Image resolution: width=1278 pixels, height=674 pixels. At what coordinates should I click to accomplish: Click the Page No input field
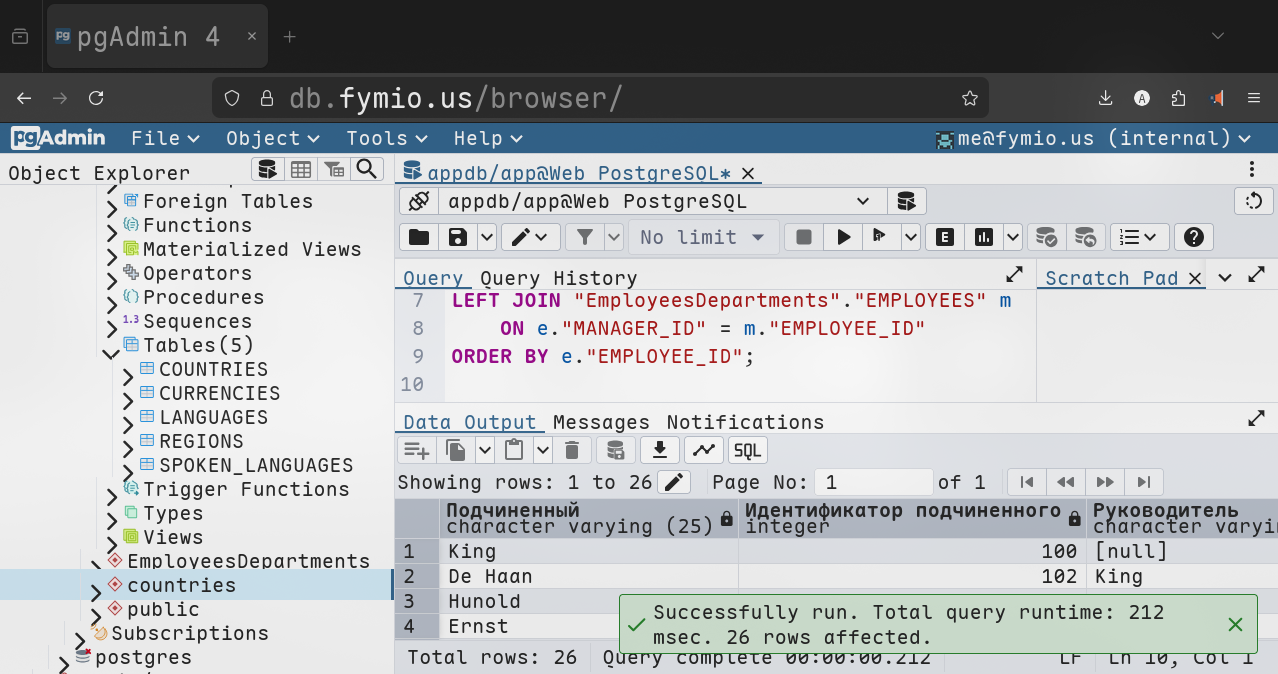873,482
